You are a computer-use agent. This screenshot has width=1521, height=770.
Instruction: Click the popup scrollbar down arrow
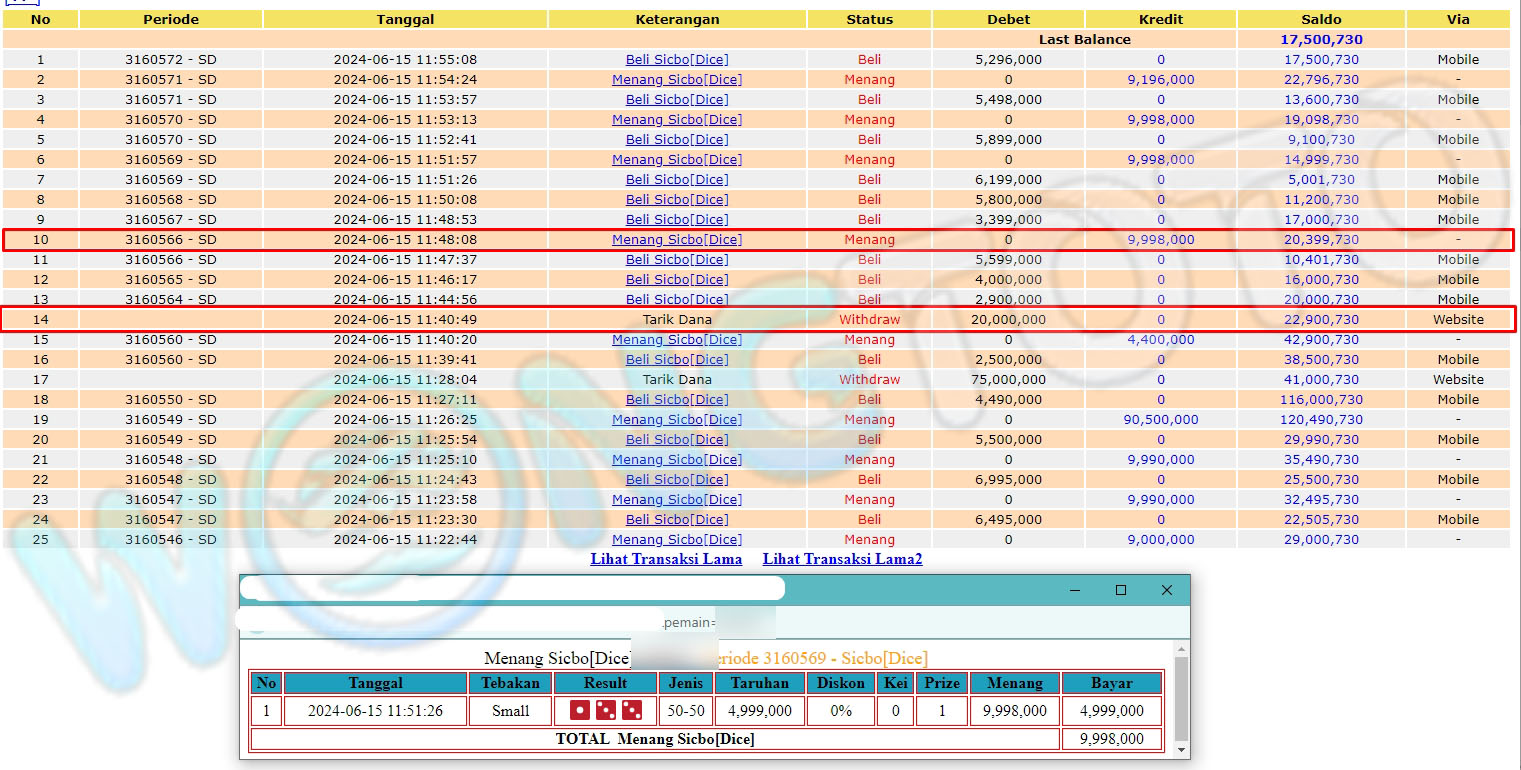(1182, 749)
